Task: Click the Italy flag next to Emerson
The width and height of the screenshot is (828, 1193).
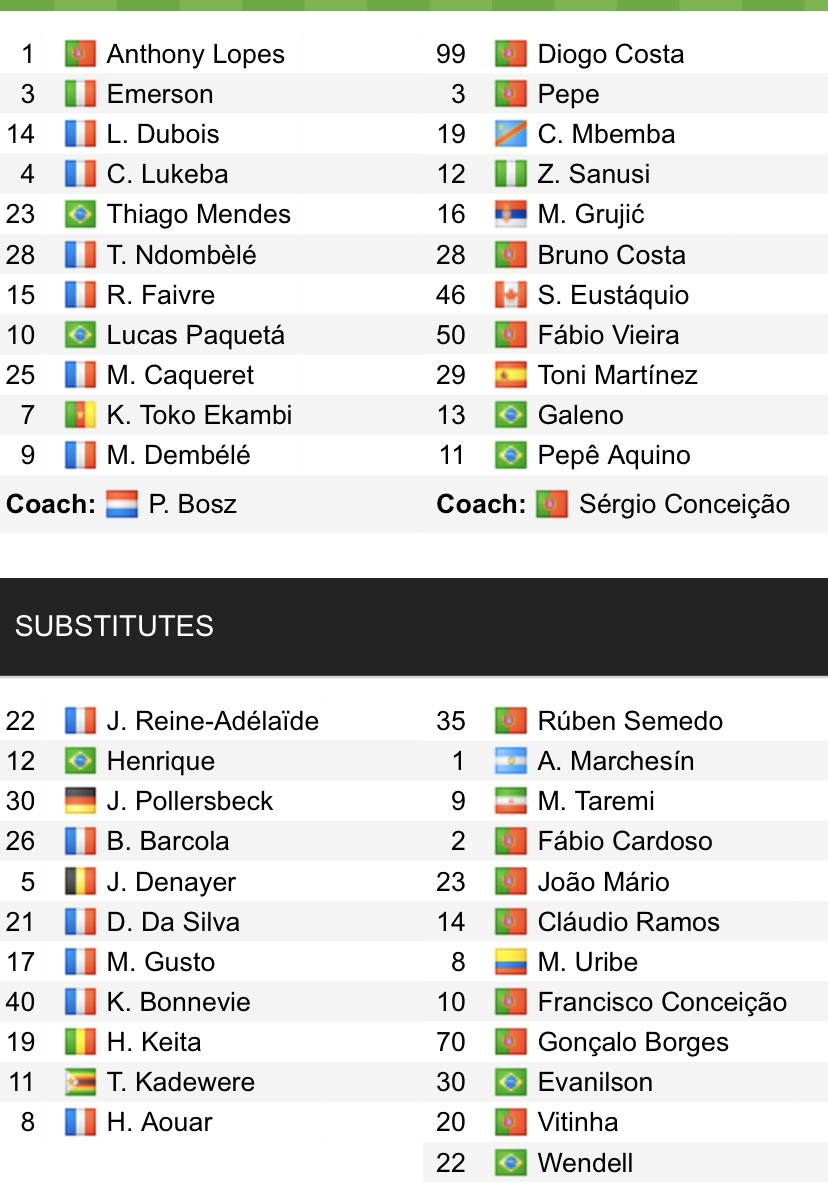Action: pyautogui.click(x=80, y=94)
